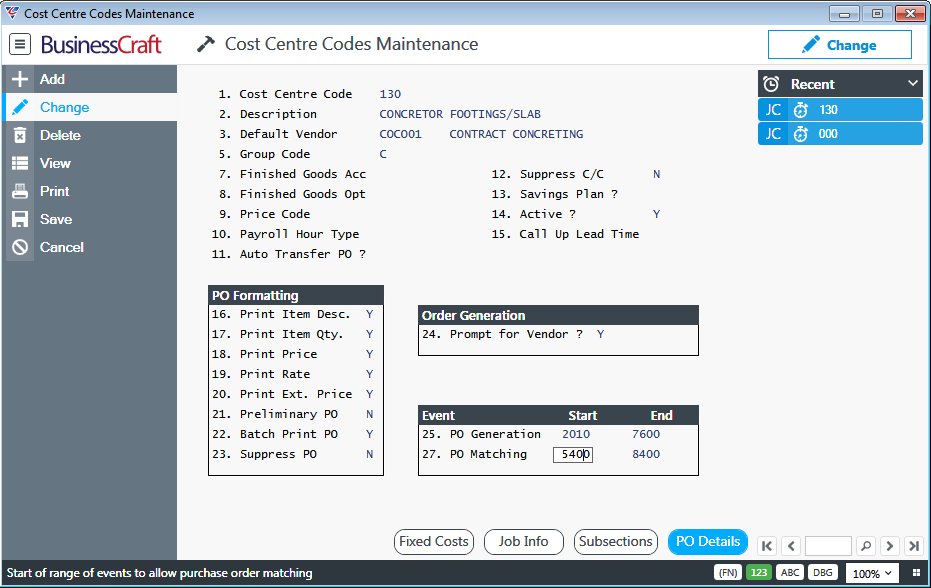Click Prompt for Vendor ? value Y
931x588 pixels.
[600, 334]
